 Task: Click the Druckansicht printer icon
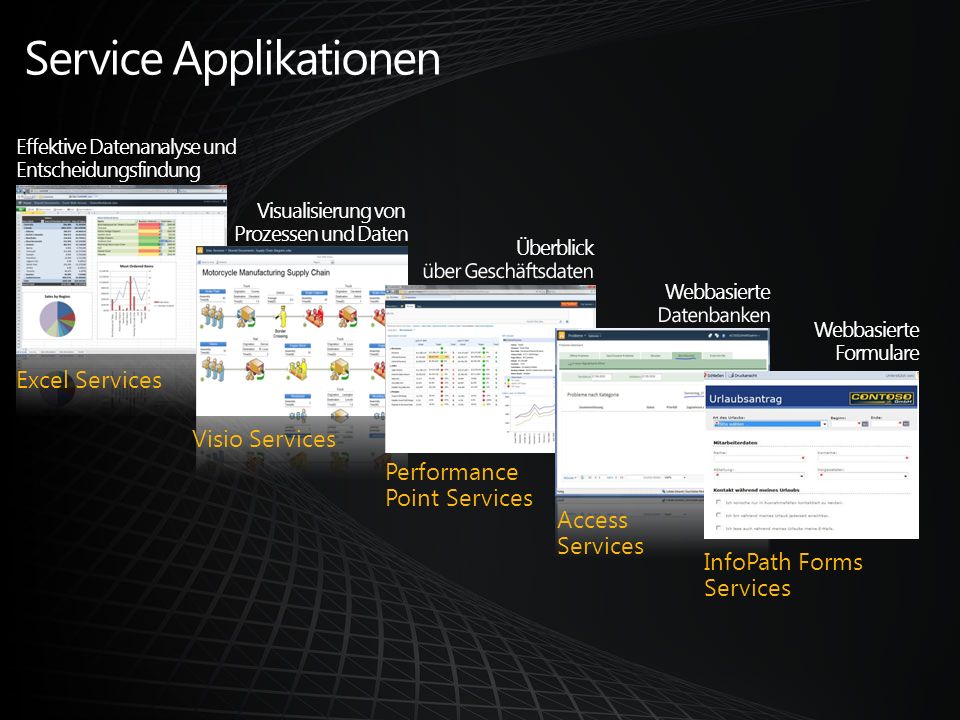click(731, 375)
